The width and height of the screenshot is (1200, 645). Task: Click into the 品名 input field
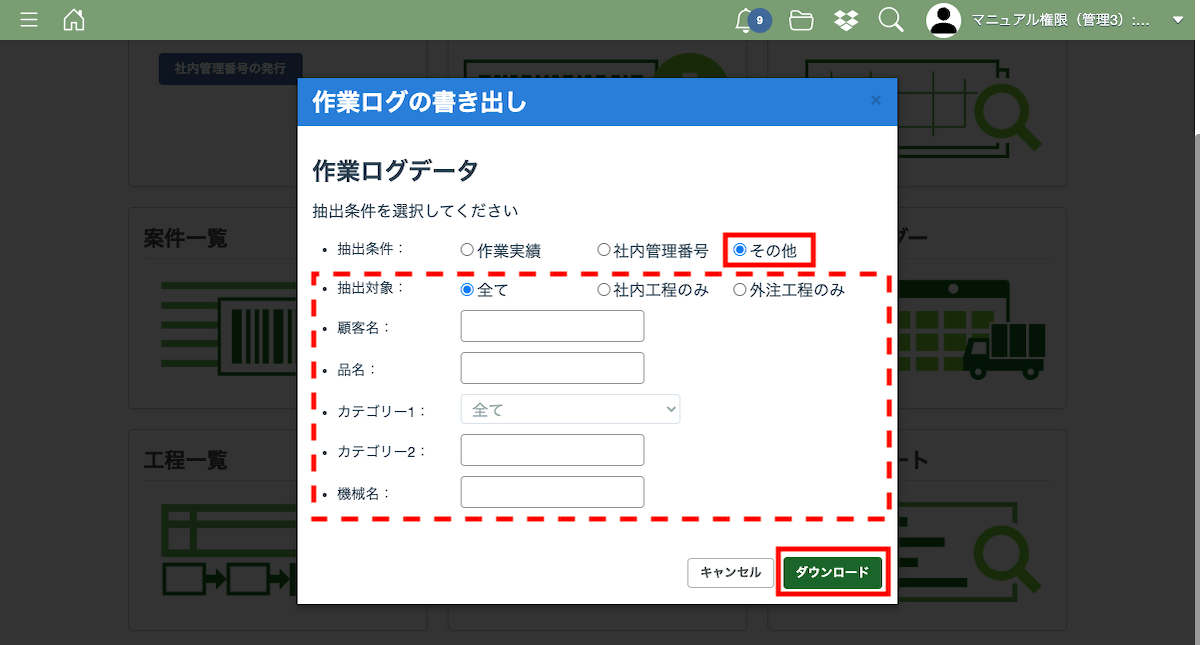coord(552,368)
